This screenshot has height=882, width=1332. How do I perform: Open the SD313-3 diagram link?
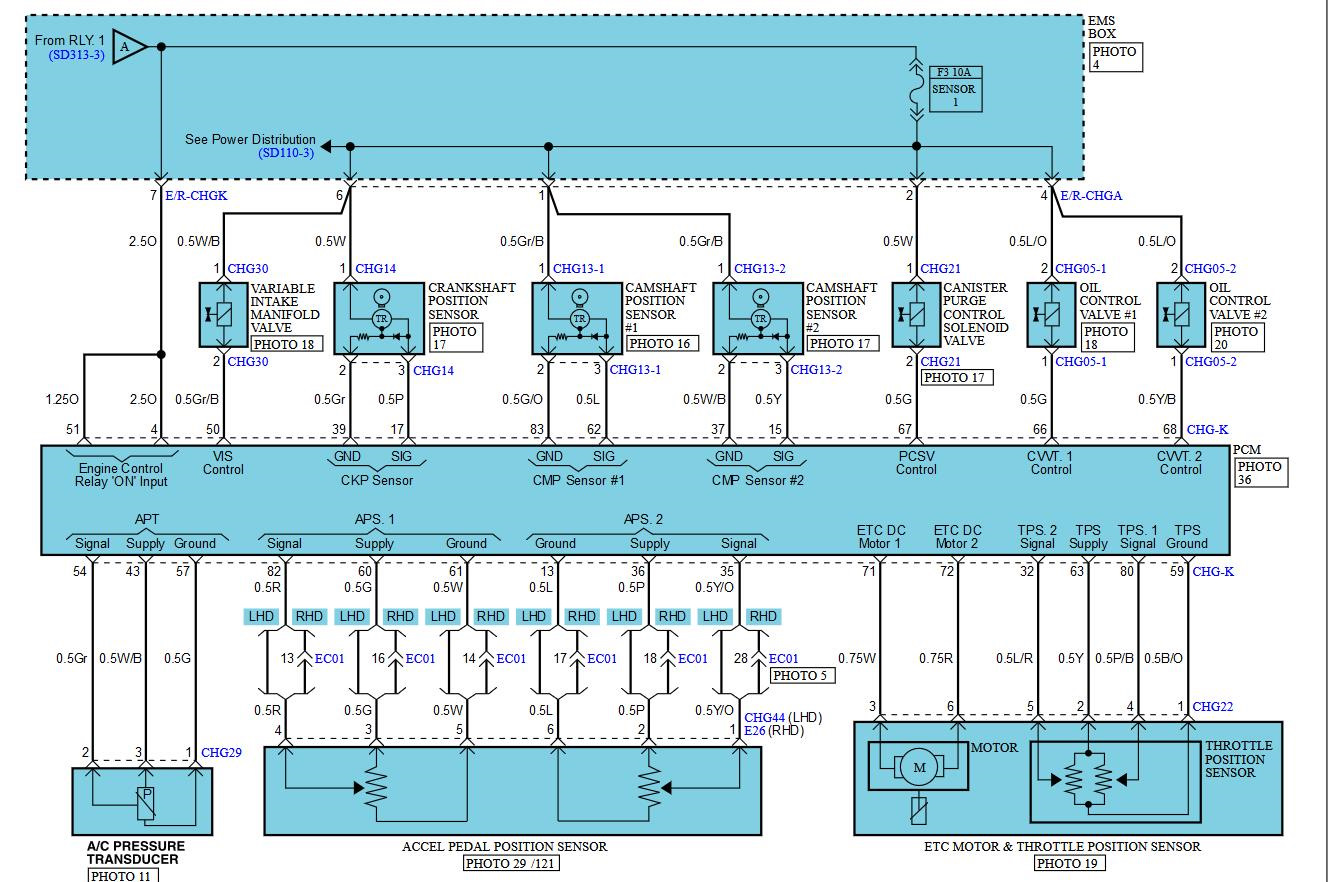[x=76, y=55]
